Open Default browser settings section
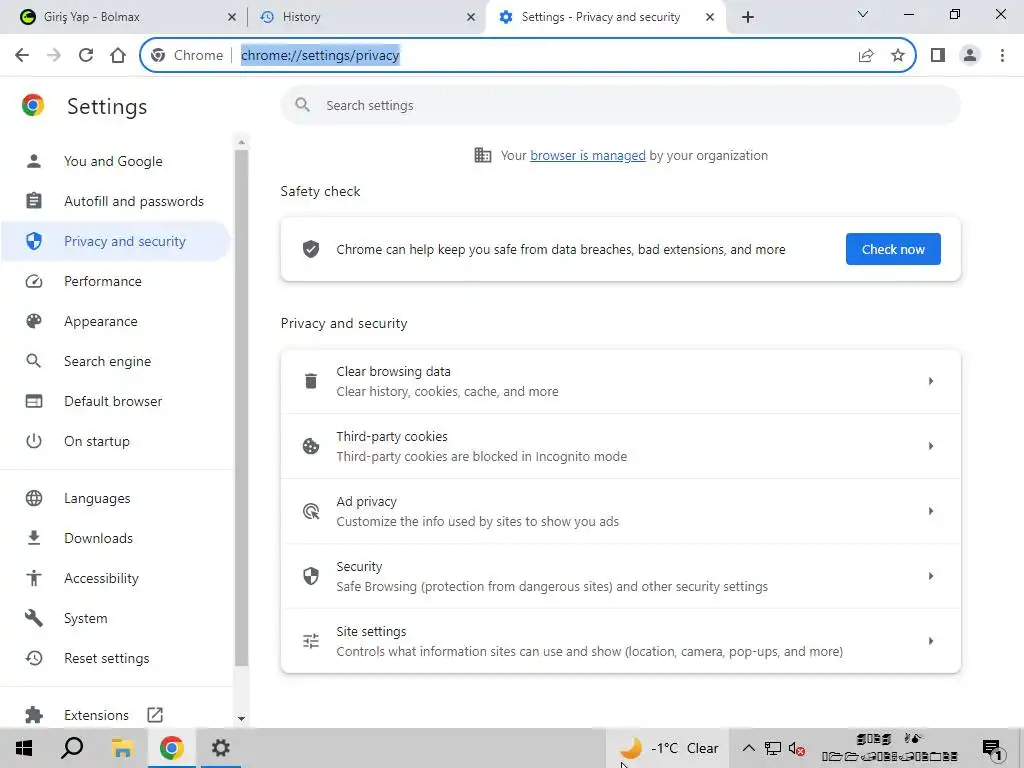This screenshot has height=768, width=1024. coord(116,401)
